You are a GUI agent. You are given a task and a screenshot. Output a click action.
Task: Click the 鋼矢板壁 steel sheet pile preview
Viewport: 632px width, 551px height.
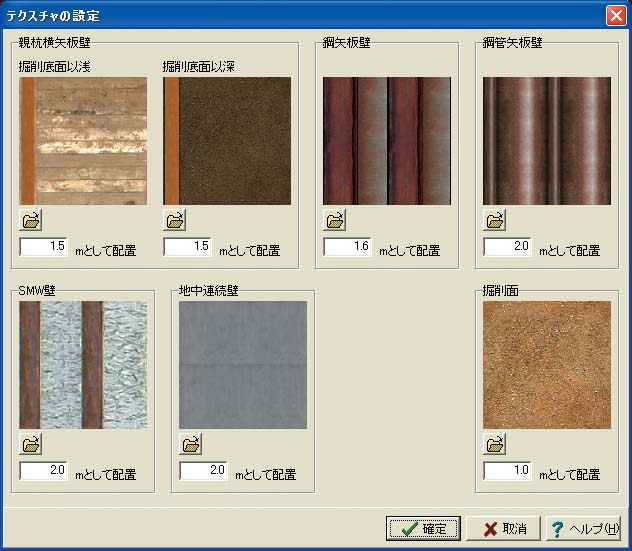pos(387,141)
